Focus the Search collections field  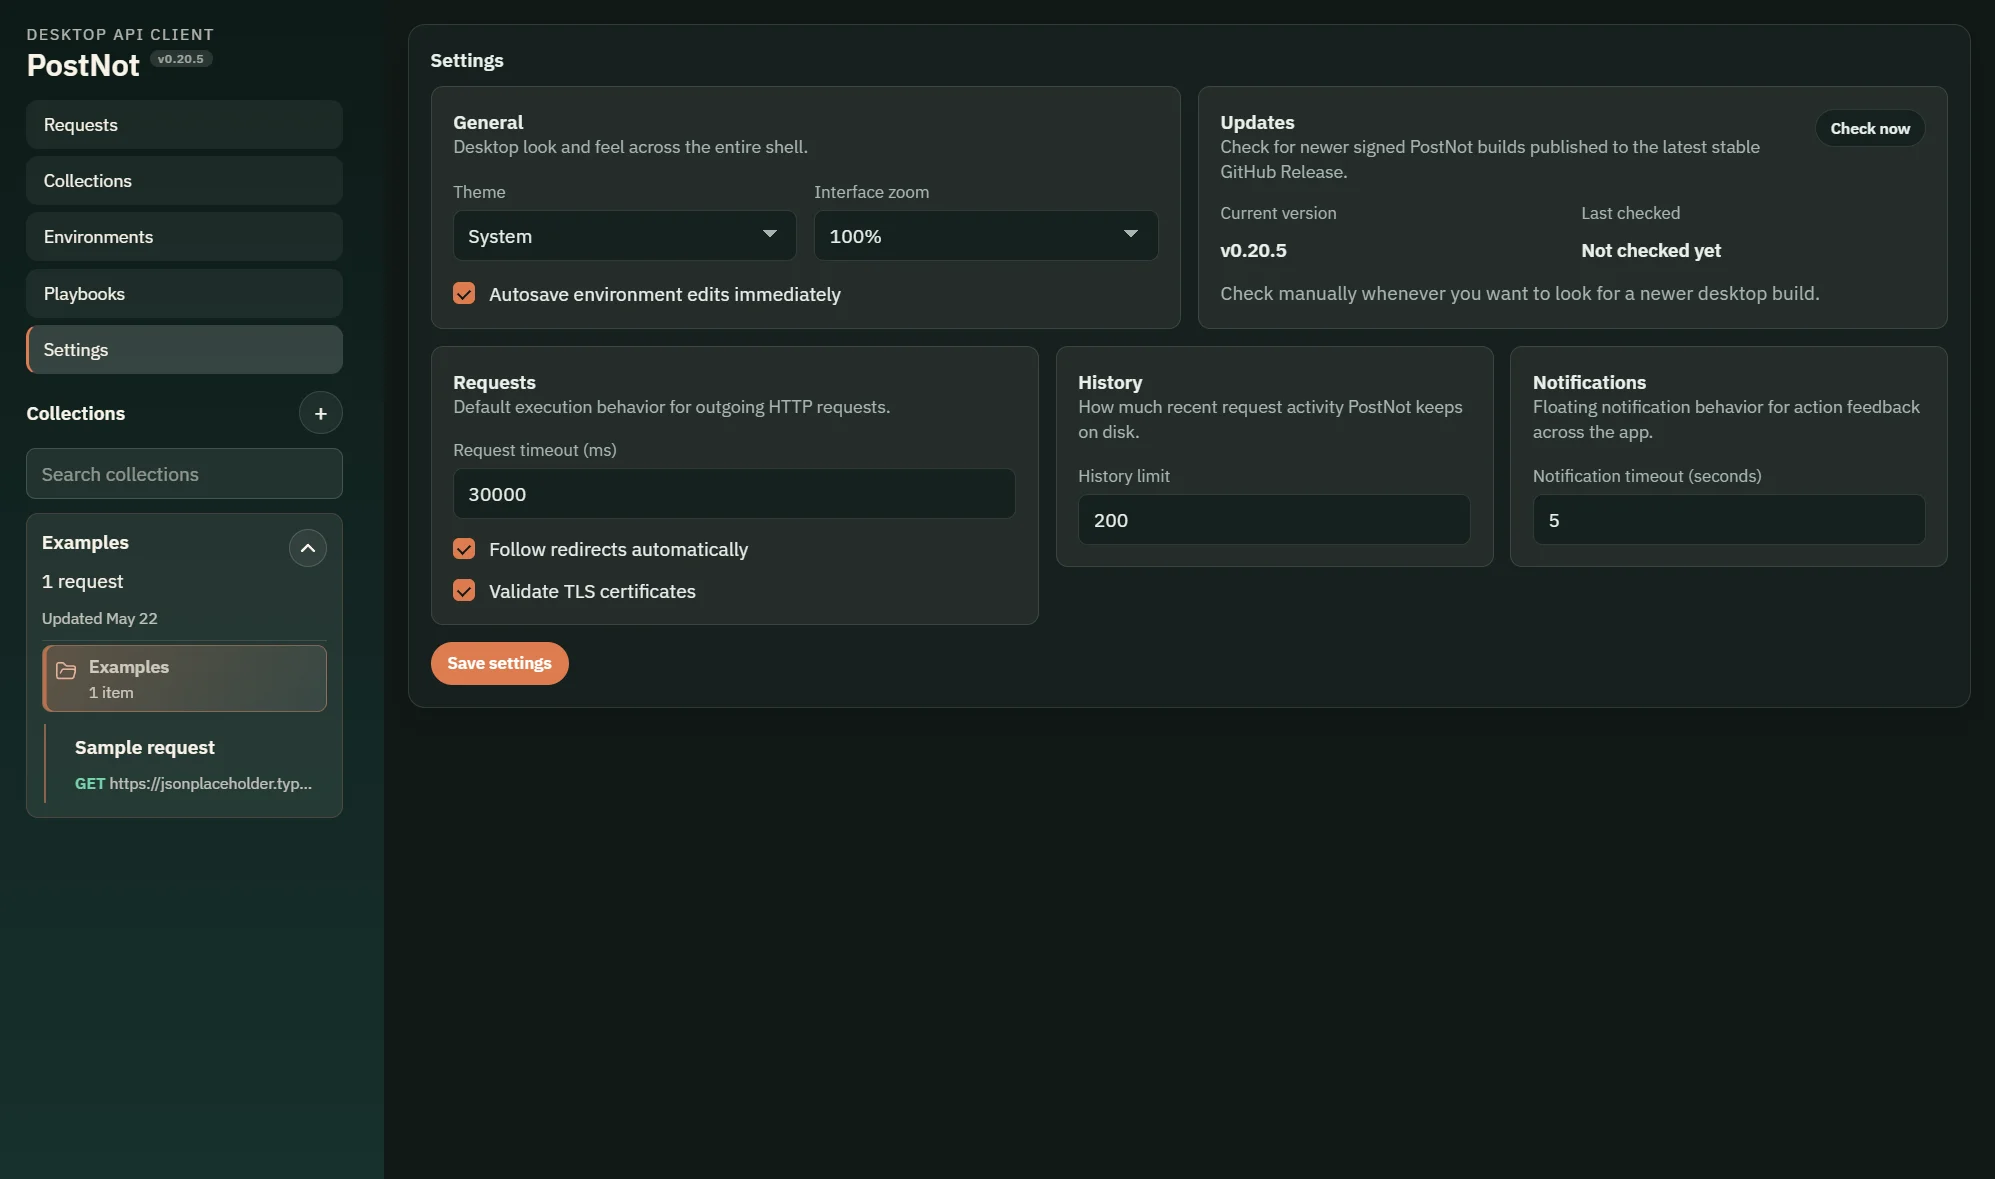tap(184, 474)
